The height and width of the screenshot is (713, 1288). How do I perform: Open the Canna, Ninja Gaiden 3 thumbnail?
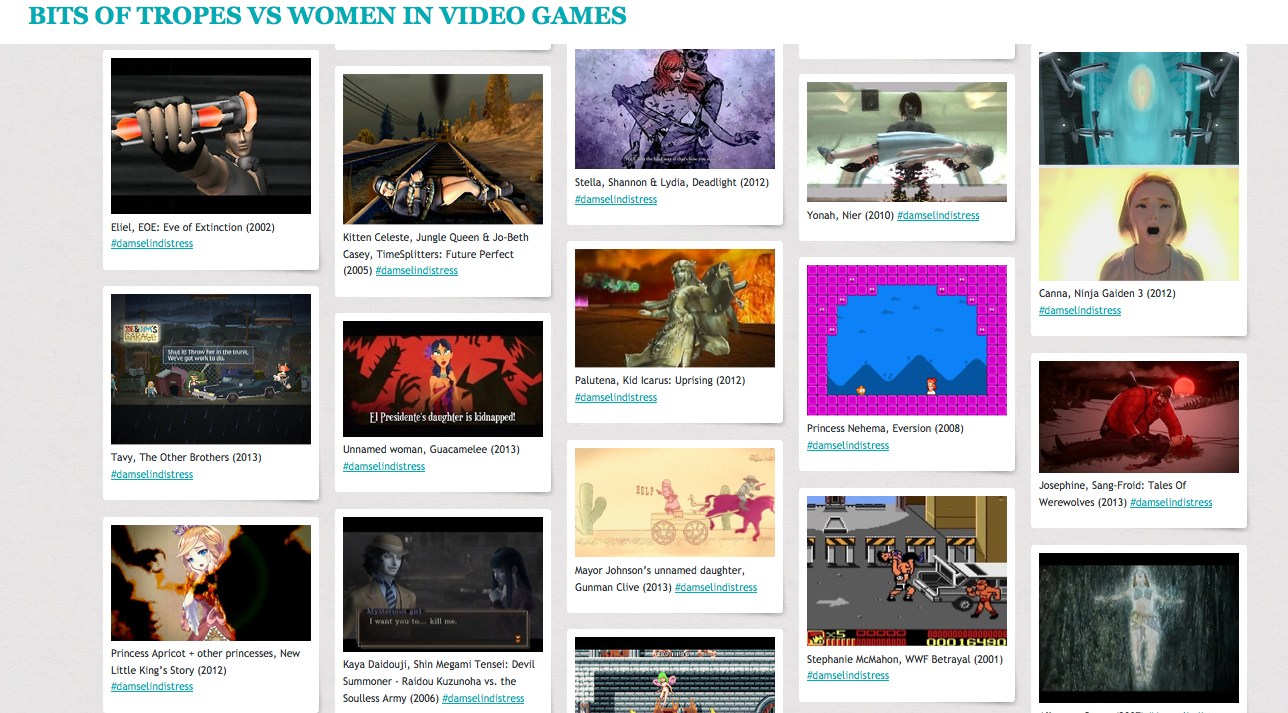pos(1139,166)
